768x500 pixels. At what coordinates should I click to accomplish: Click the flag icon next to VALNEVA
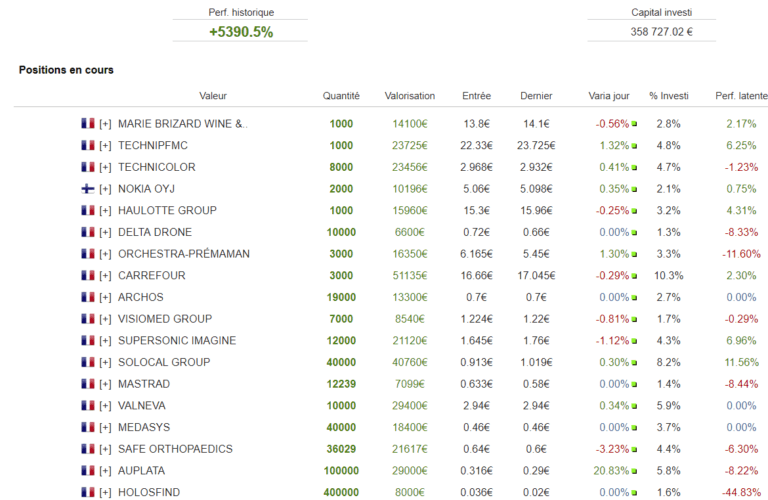tap(88, 406)
